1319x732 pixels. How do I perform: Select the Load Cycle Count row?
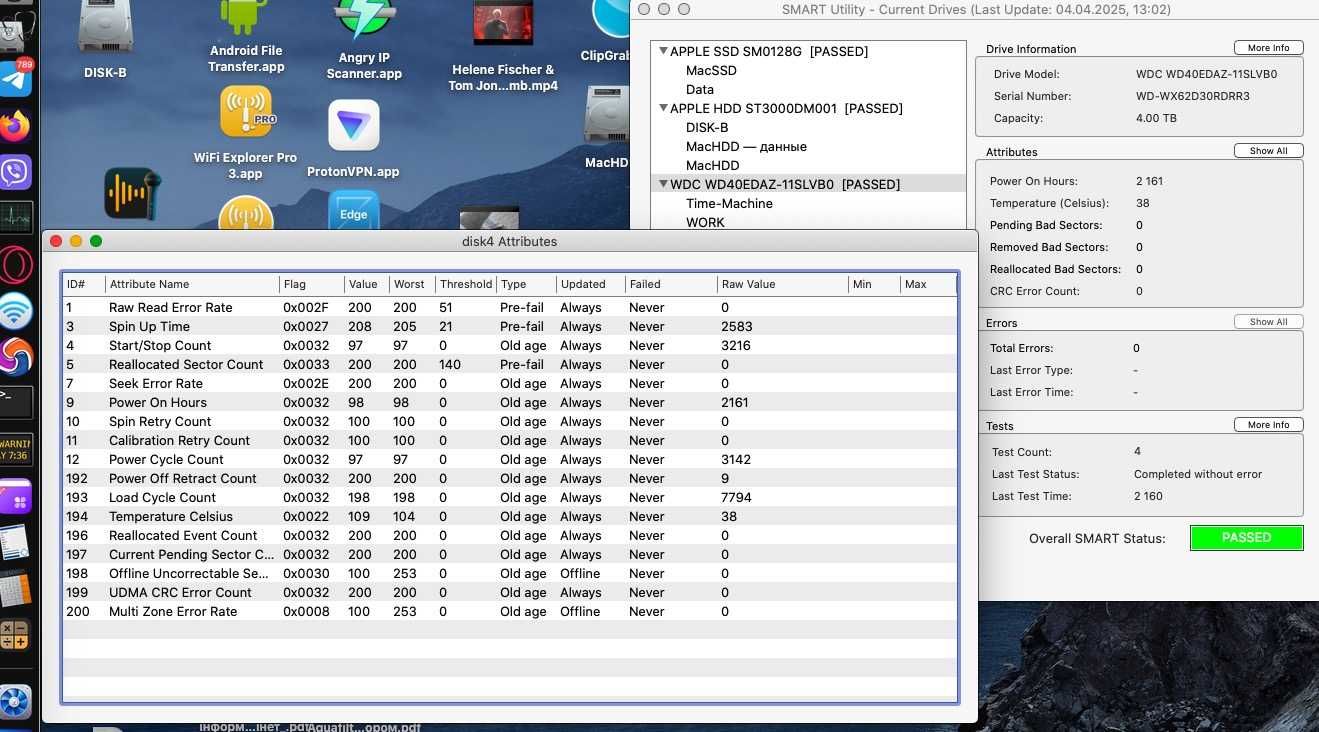coord(510,497)
